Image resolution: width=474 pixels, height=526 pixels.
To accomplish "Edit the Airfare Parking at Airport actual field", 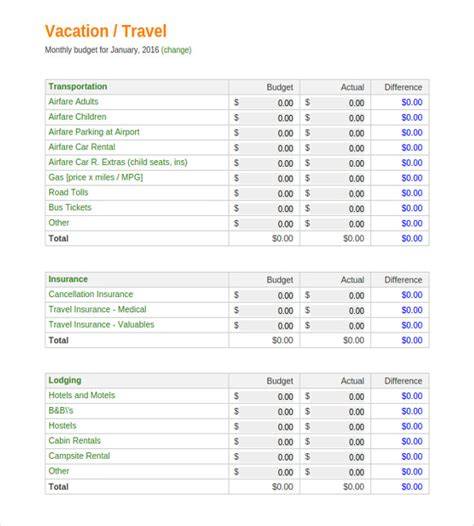I will (338, 133).
